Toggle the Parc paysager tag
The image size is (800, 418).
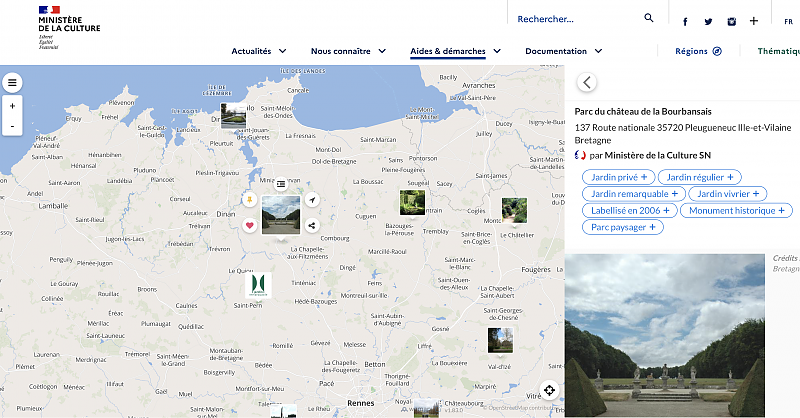[623, 227]
